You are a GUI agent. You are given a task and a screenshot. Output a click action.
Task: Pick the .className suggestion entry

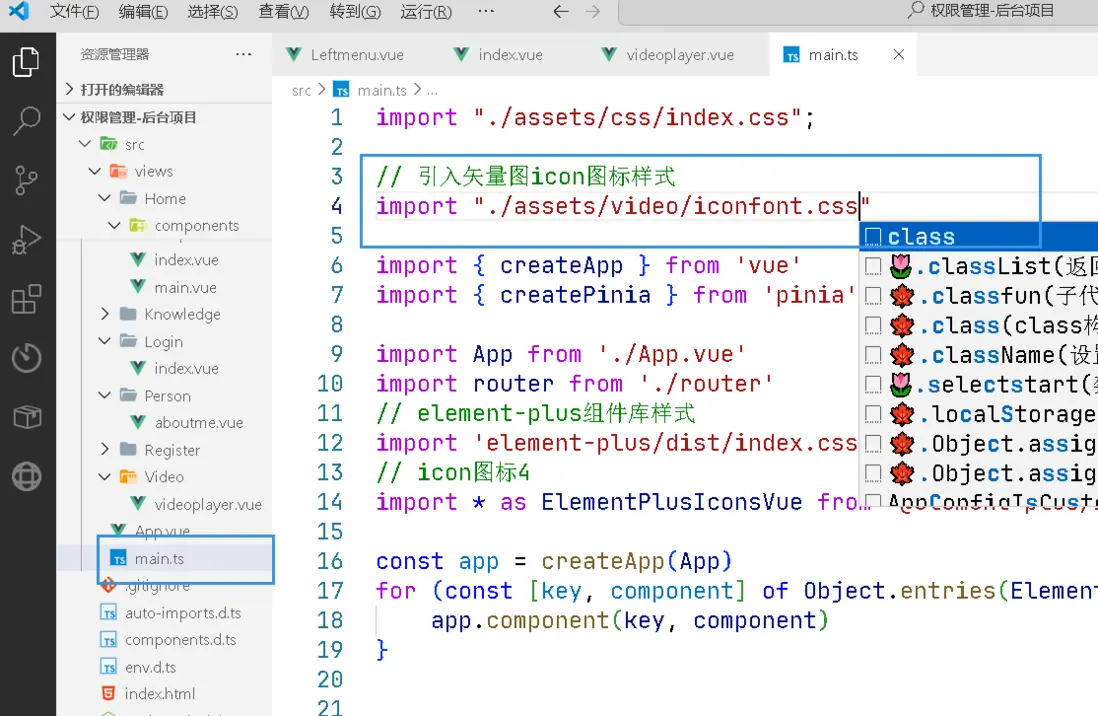point(985,355)
